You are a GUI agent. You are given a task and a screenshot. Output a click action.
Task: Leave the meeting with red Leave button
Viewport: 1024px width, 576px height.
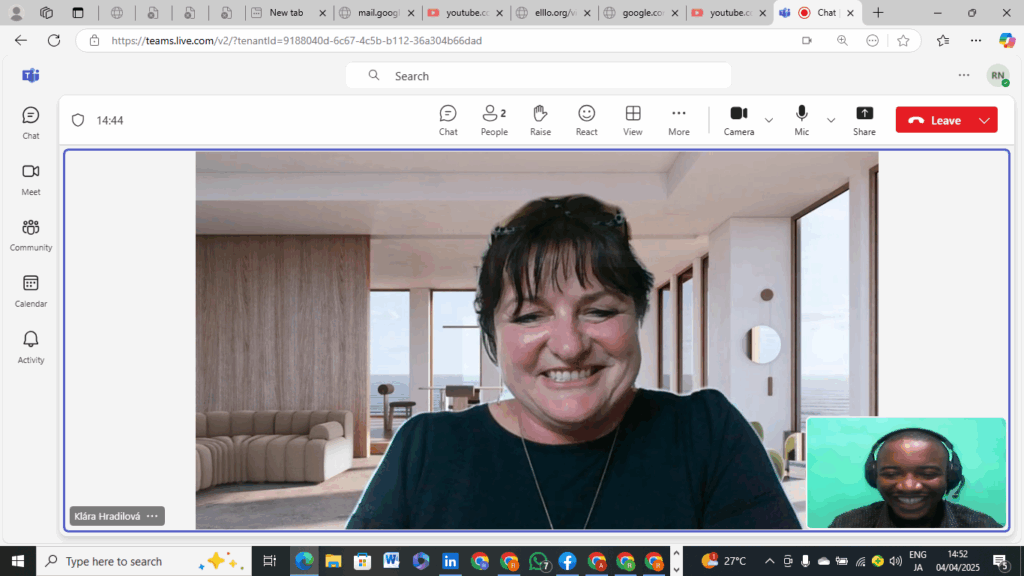pos(935,121)
